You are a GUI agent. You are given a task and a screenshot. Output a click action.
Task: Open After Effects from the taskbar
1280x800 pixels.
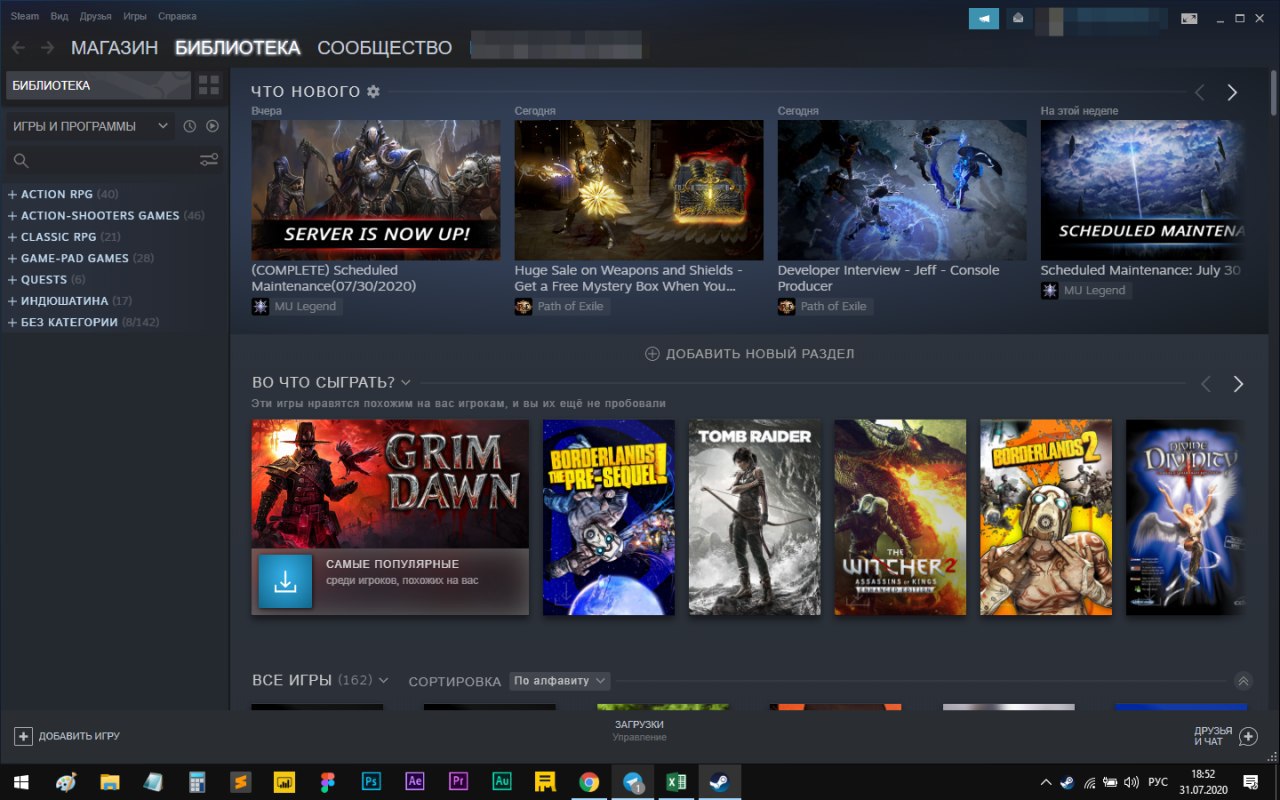414,782
